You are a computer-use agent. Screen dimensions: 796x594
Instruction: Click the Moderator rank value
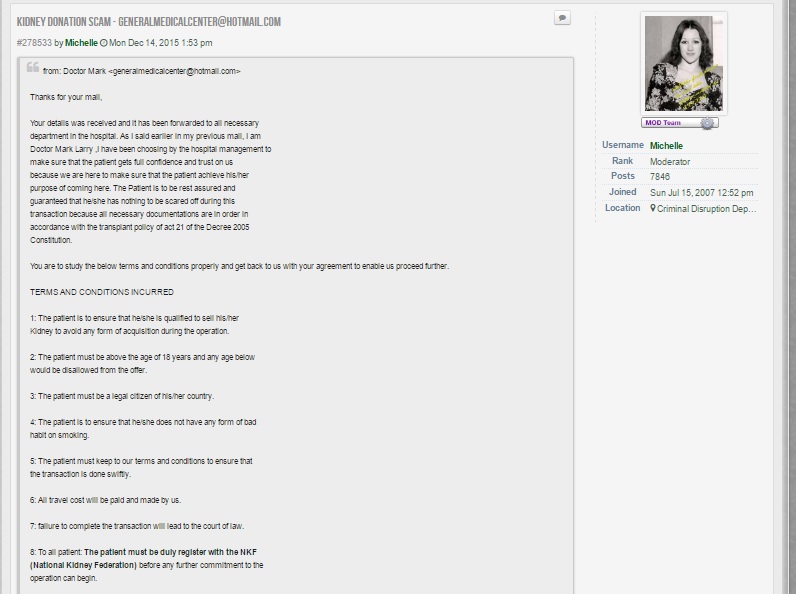(670, 161)
